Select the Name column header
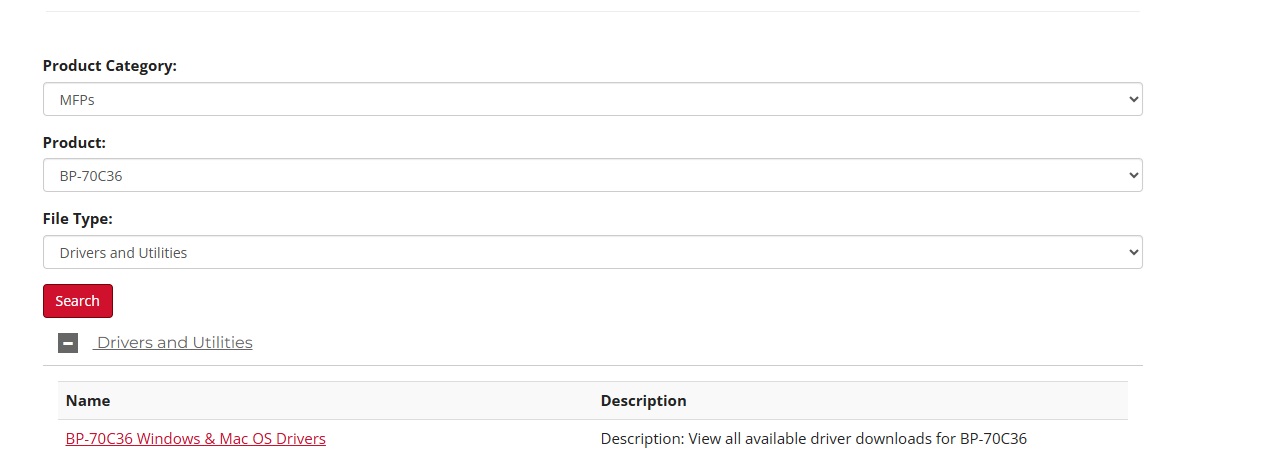This screenshot has height=467, width=1266. click(x=88, y=400)
